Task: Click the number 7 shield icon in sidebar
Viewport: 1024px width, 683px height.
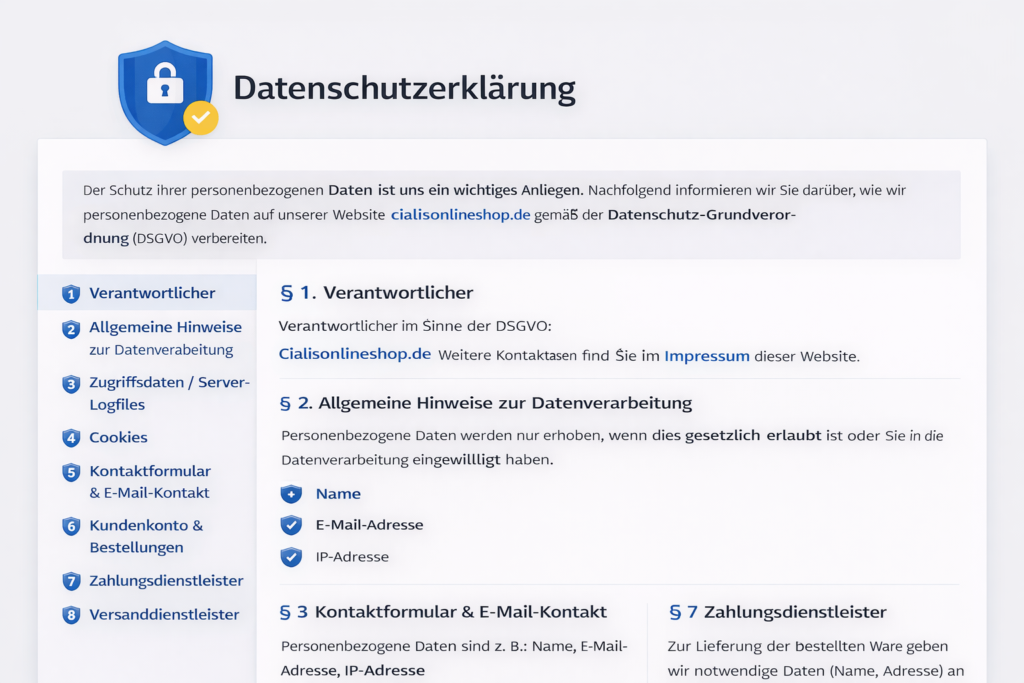Action: click(x=70, y=581)
